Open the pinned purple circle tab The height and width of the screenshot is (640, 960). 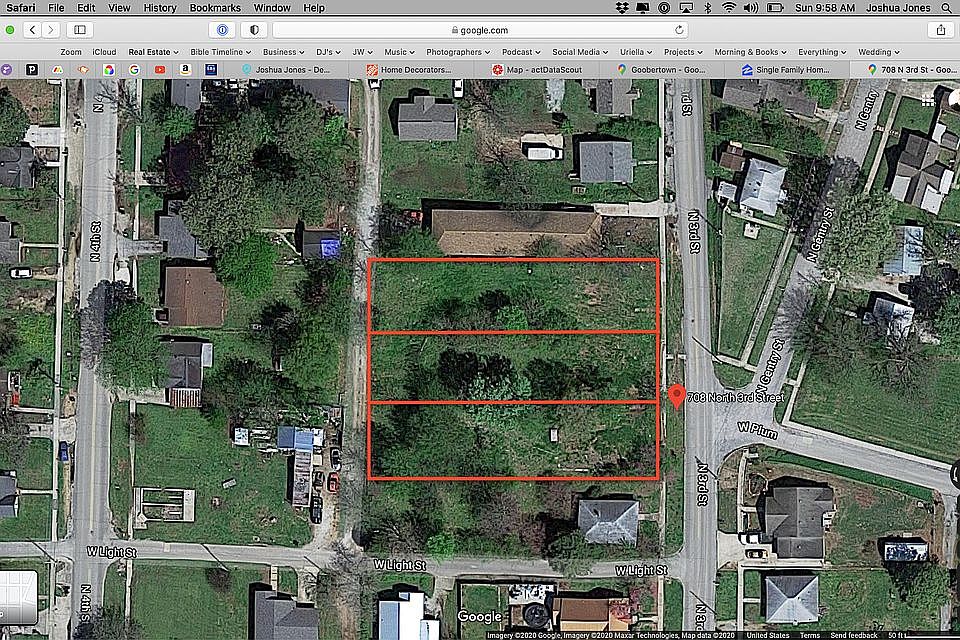[x=6, y=70]
